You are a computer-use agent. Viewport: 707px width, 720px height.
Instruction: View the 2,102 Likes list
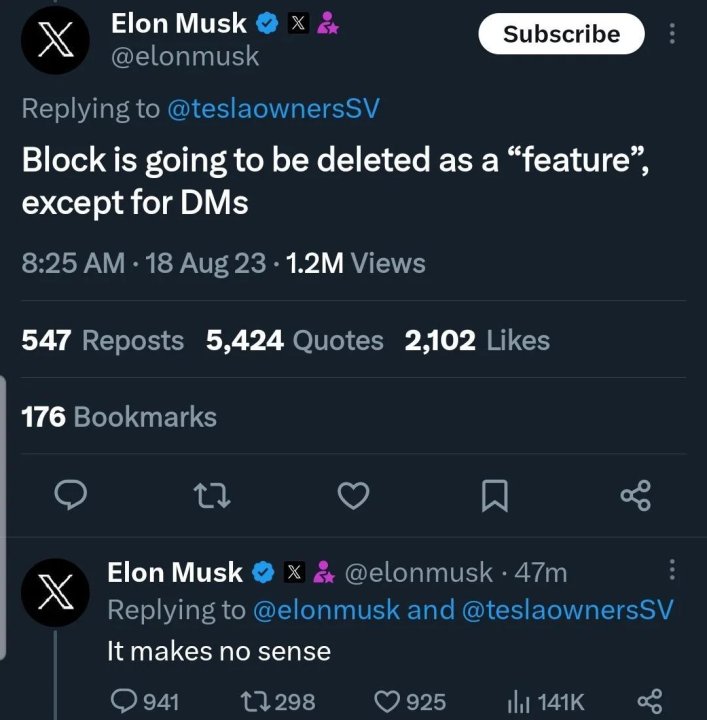[x=477, y=341]
